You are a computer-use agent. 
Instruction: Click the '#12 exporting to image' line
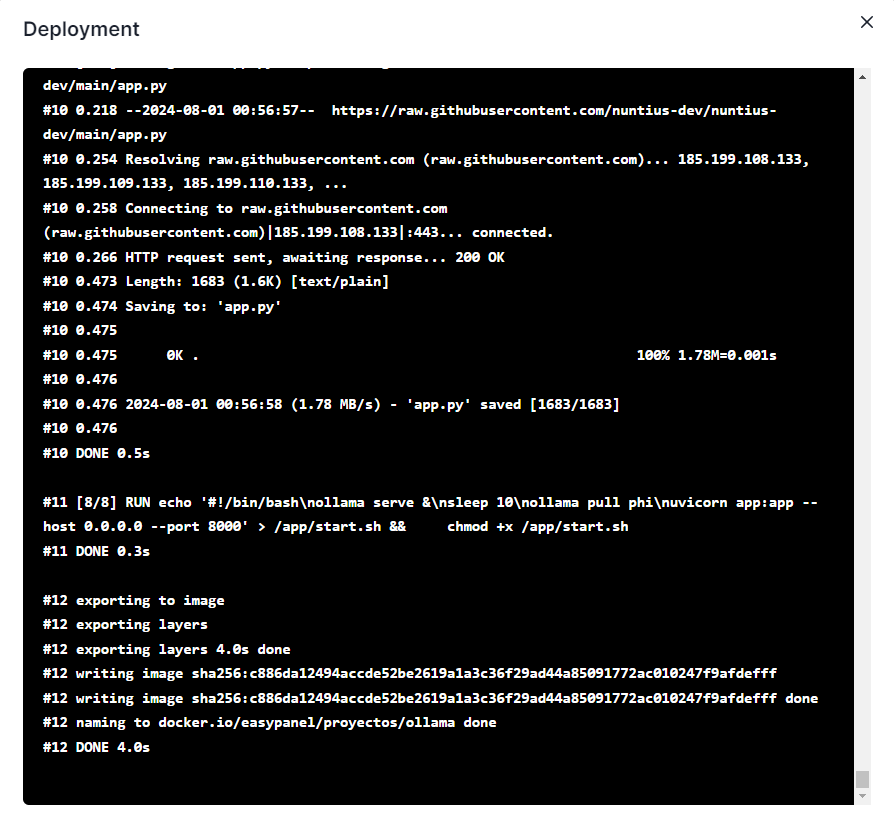point(133,600)
